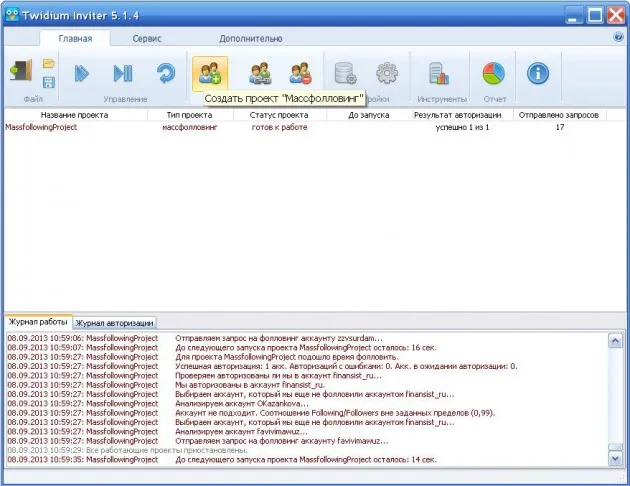Open the Журнал авторизации log tab

(x=115, y=323)
